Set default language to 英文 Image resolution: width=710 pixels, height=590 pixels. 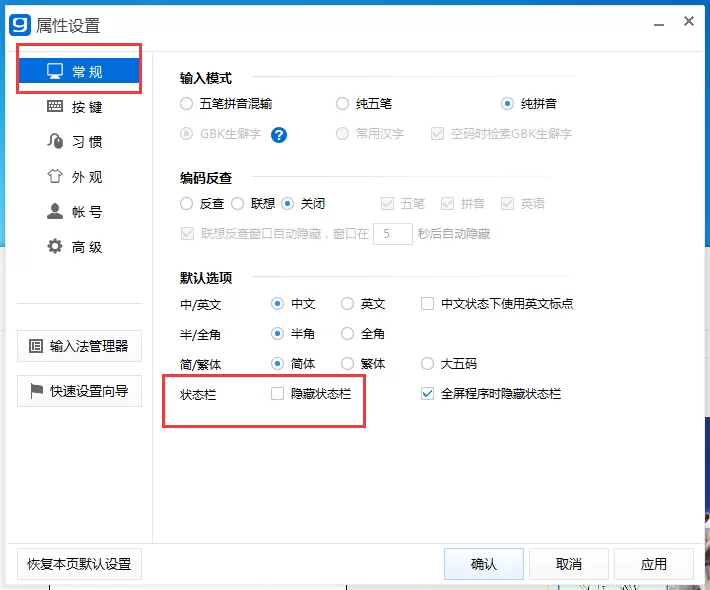click(347, 303)
